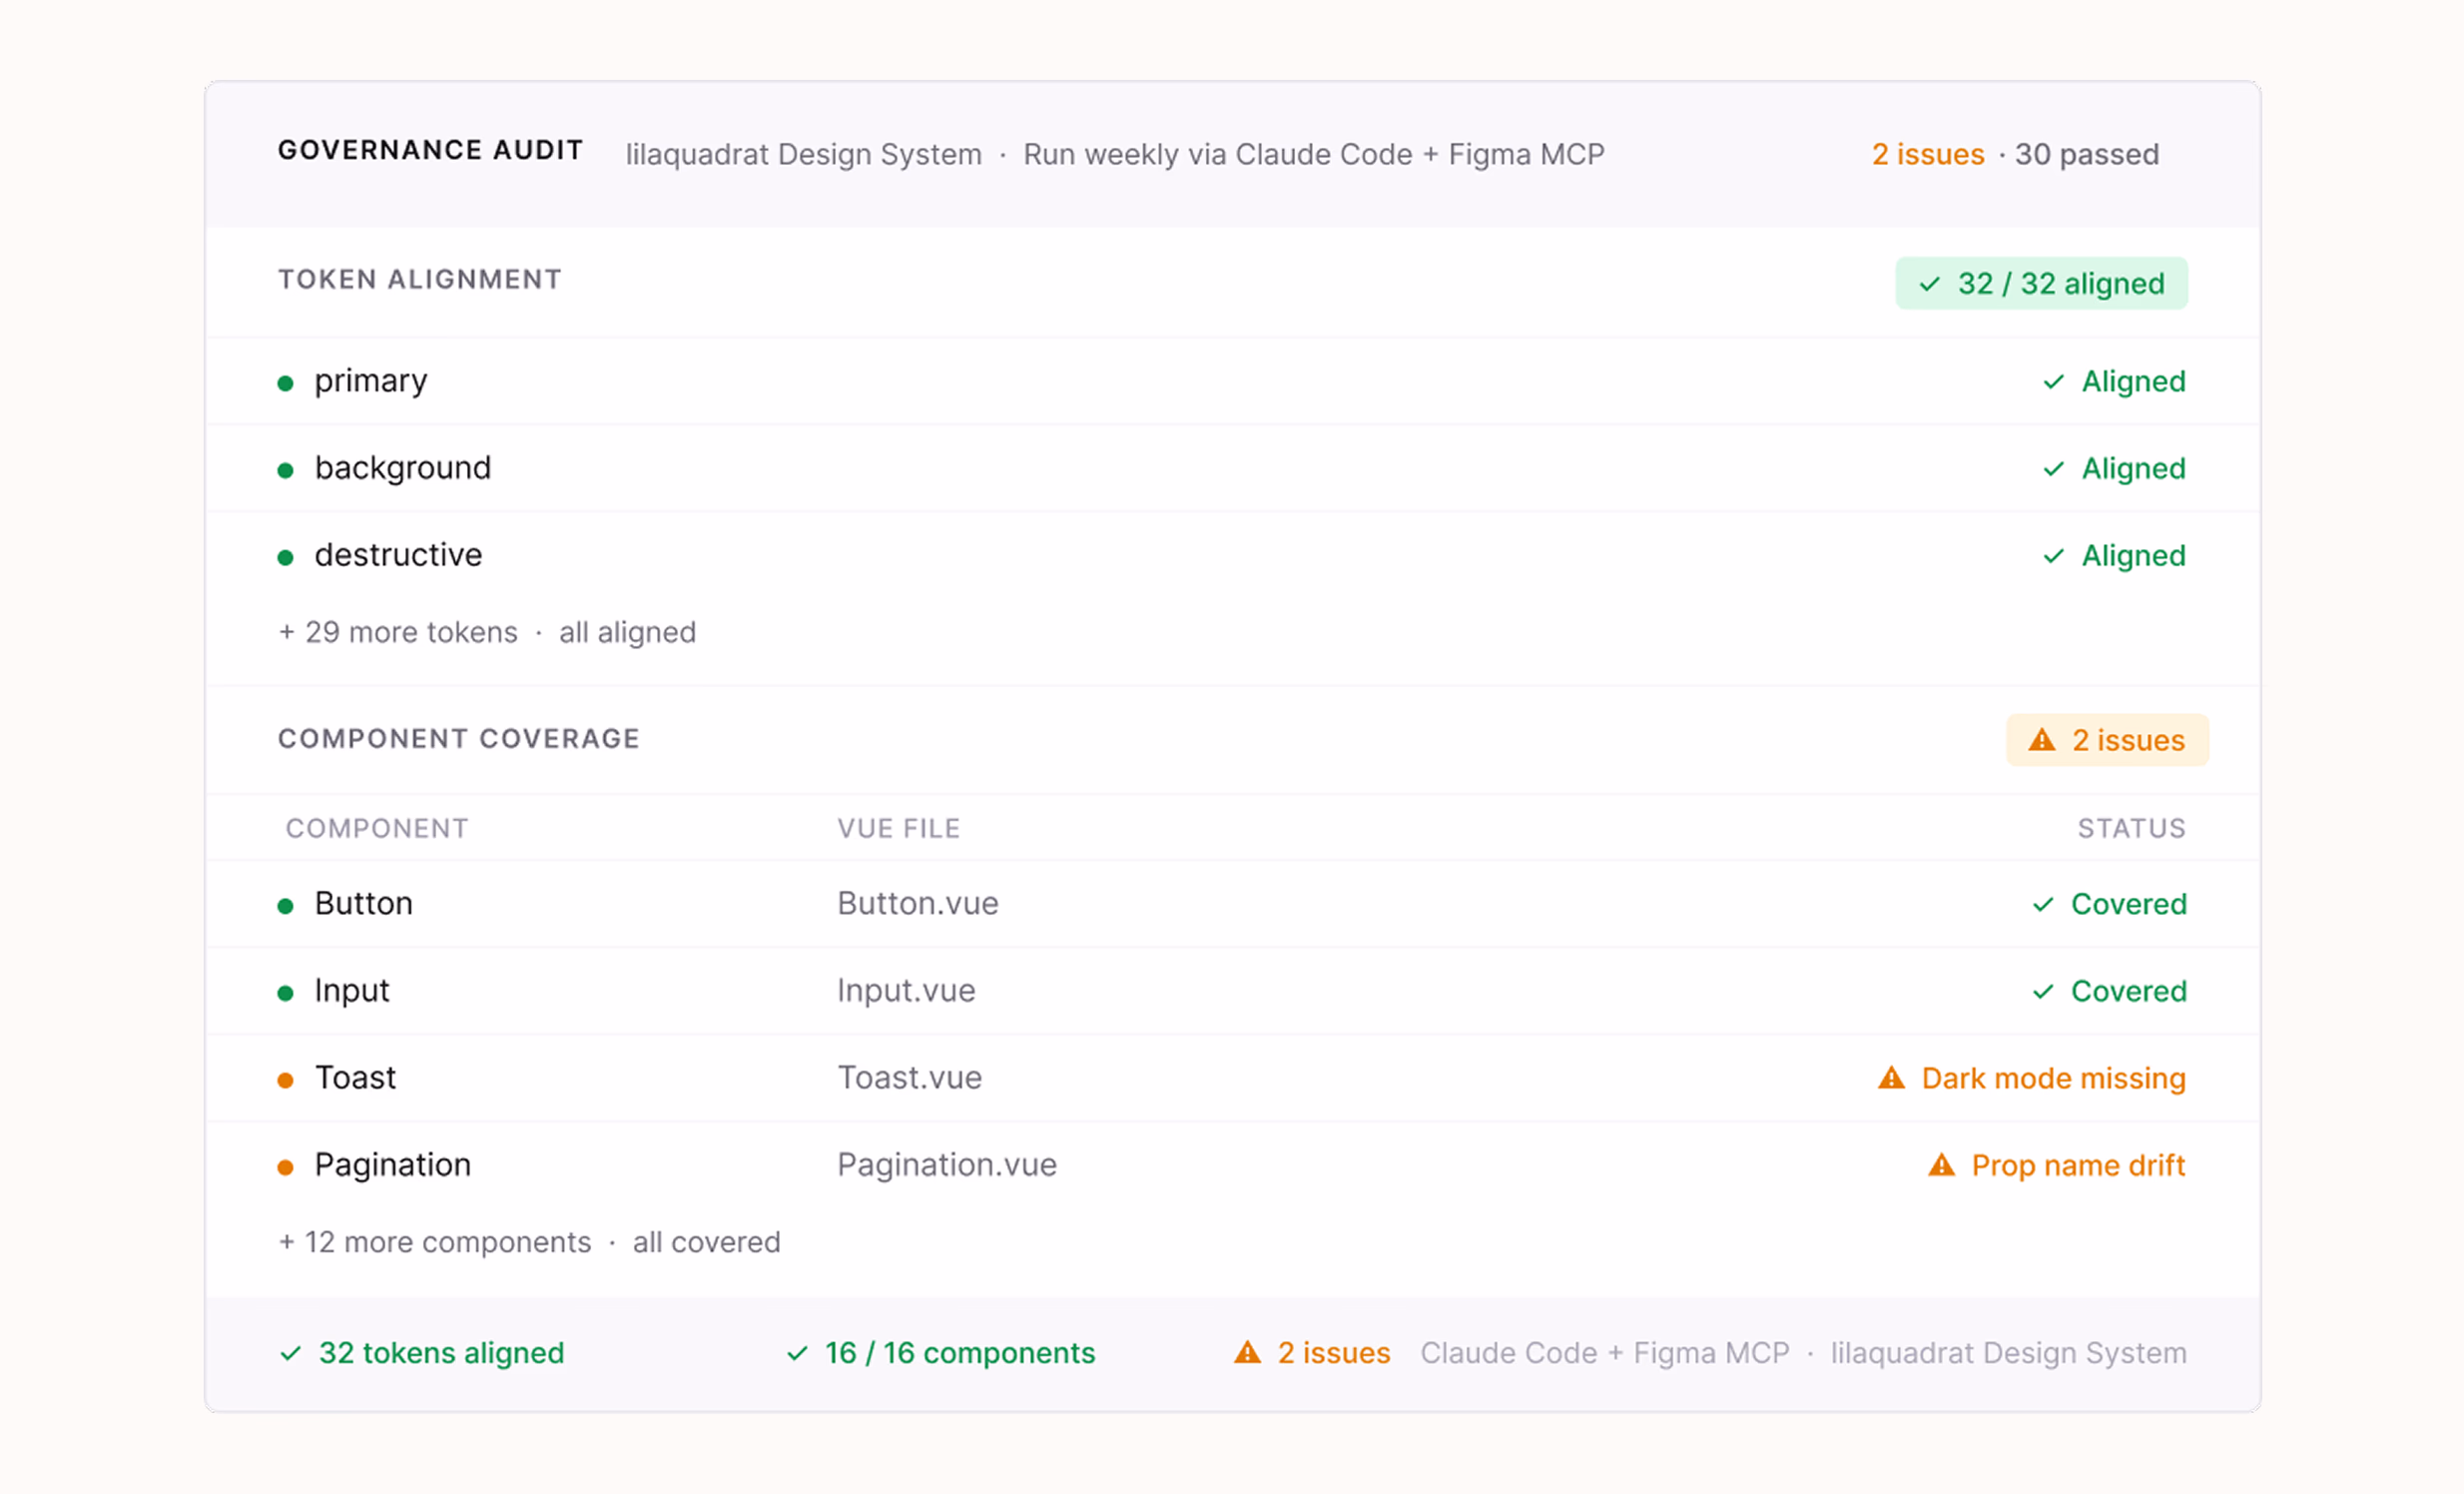
Task: Click the STATUS column header
Action: coord(2131,828)
